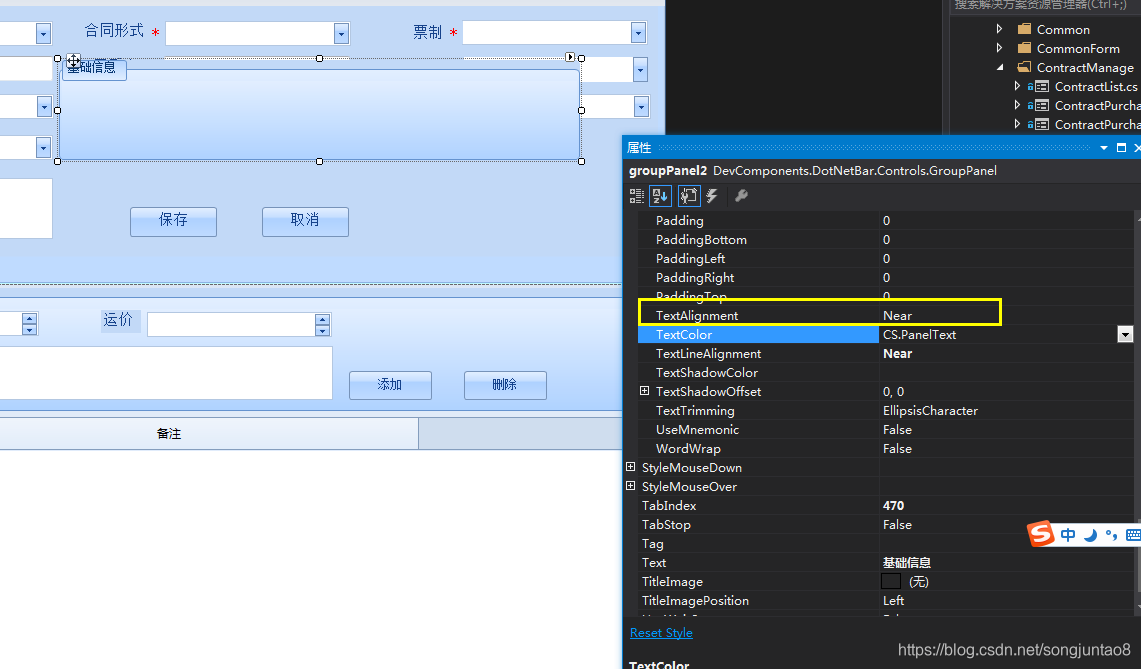
Task: Click the 取消 button
Action: [x=305, y=221]
